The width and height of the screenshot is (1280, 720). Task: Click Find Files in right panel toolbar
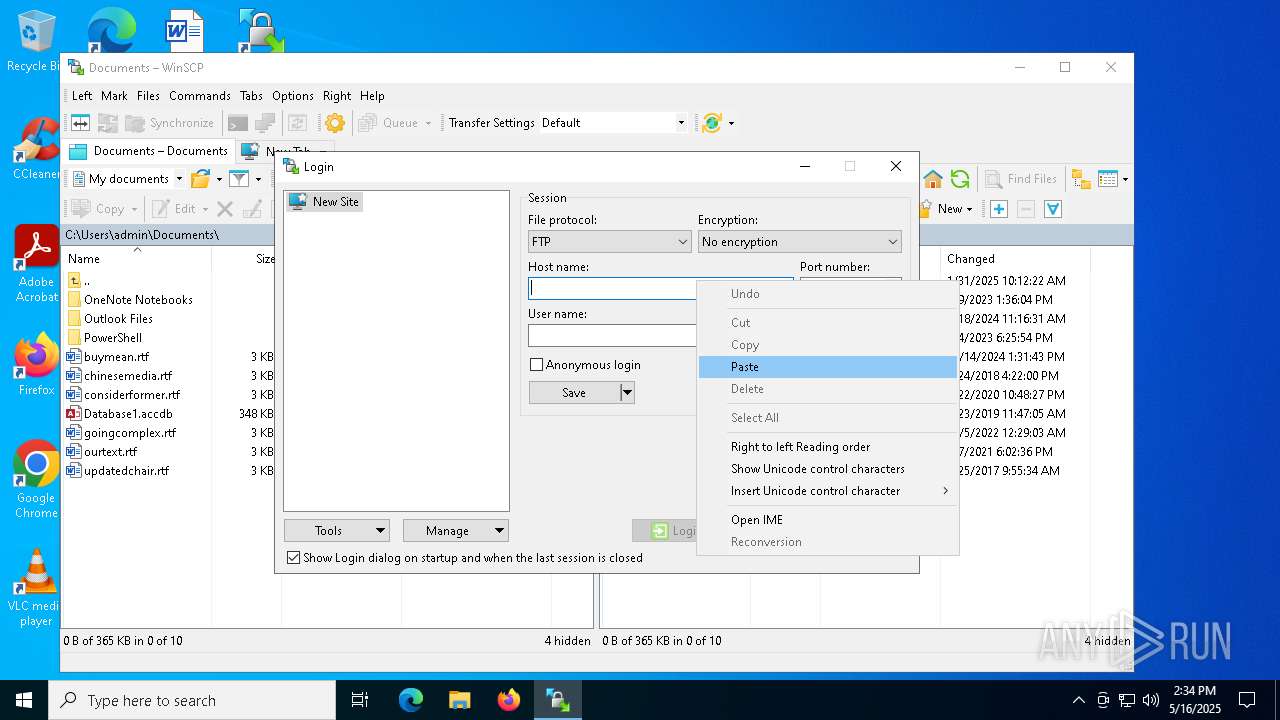(x=1021, y=179)
